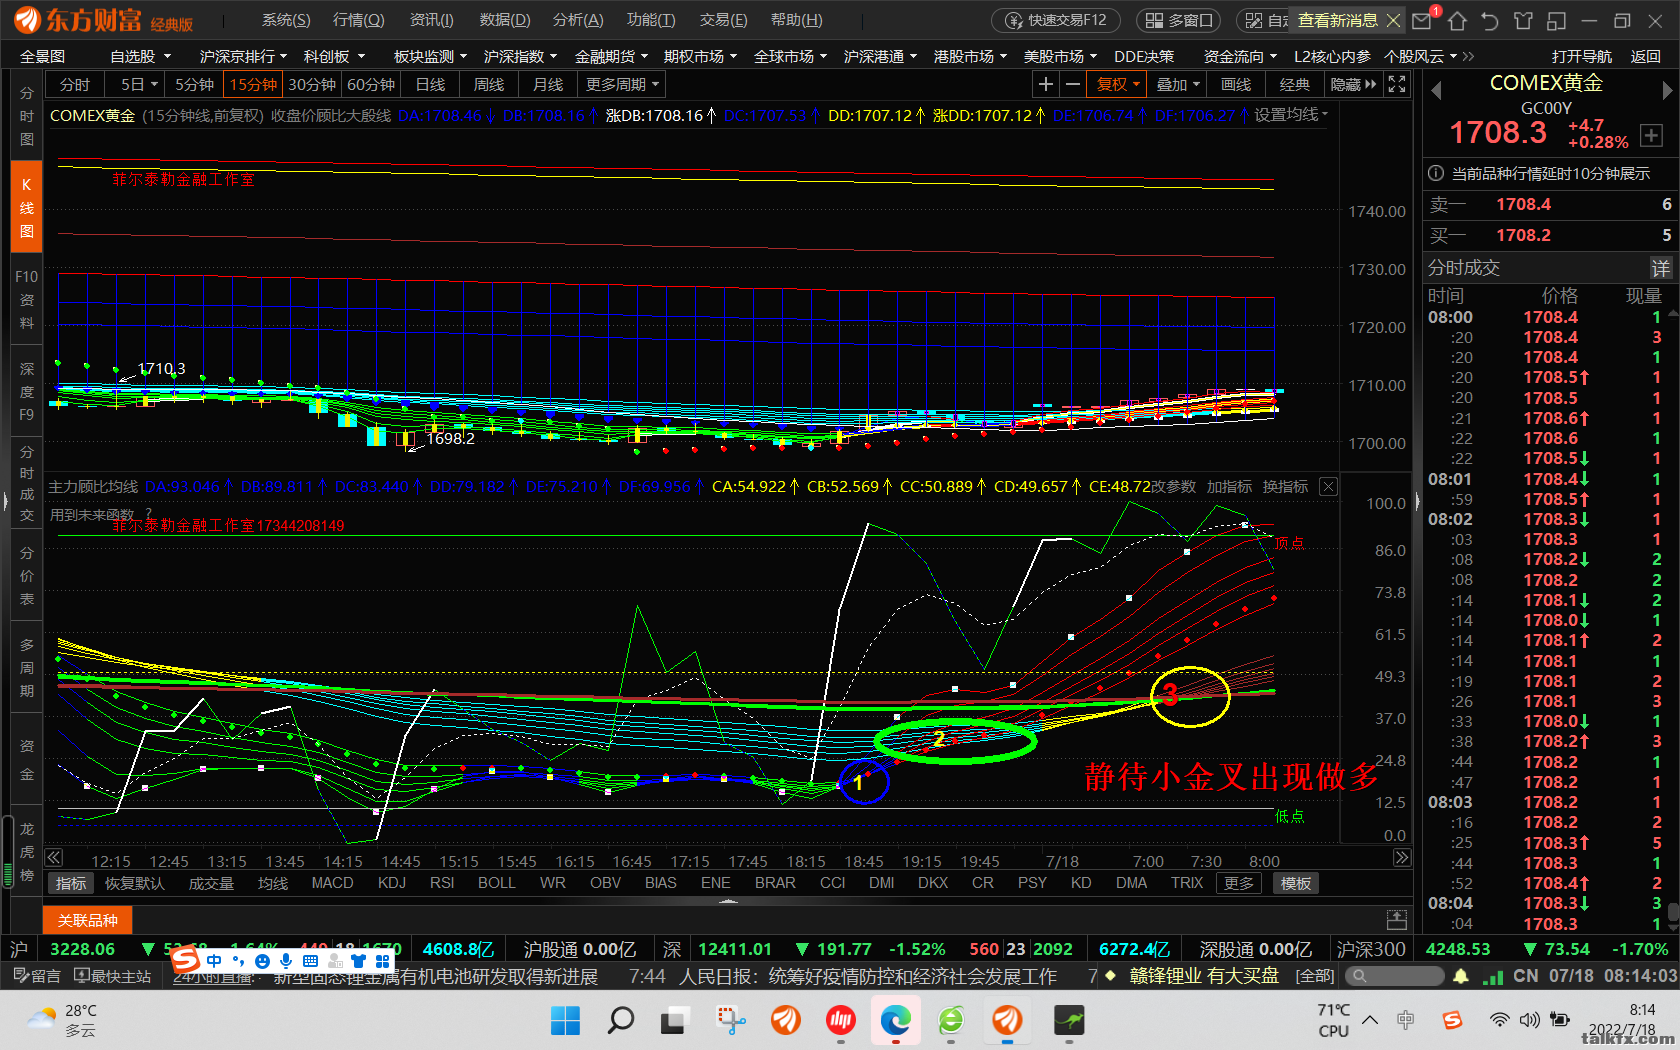This screenshot has width=1680, height=1050.
Task: Open 详 details for 分时成交
Action: point(1660,268)
